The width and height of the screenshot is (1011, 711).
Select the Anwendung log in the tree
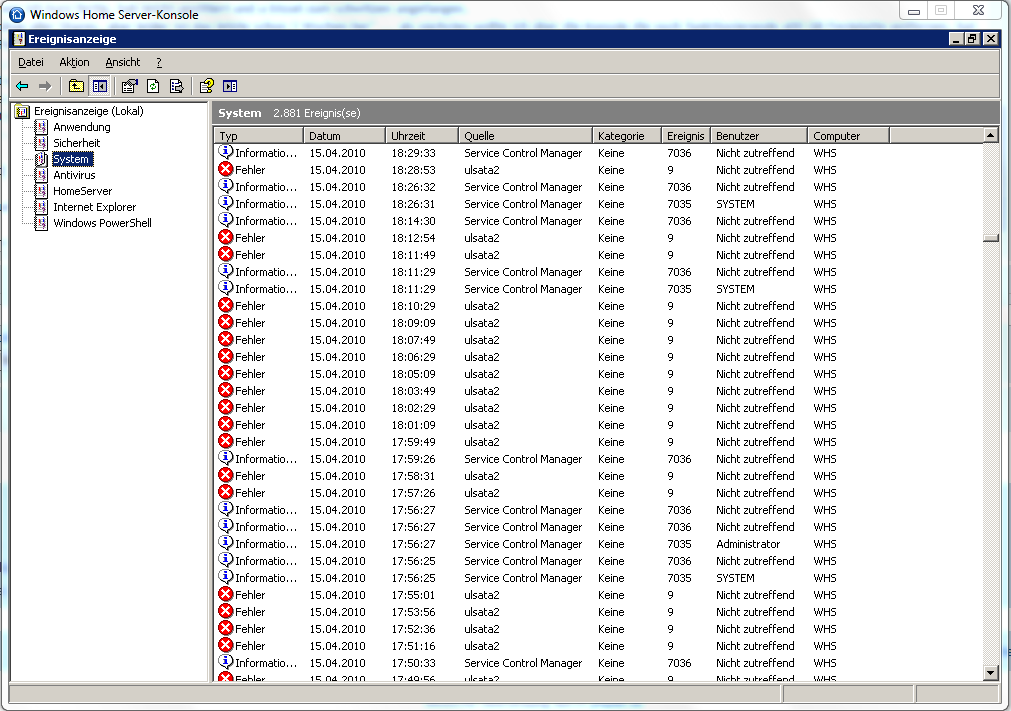coord(81,127)
